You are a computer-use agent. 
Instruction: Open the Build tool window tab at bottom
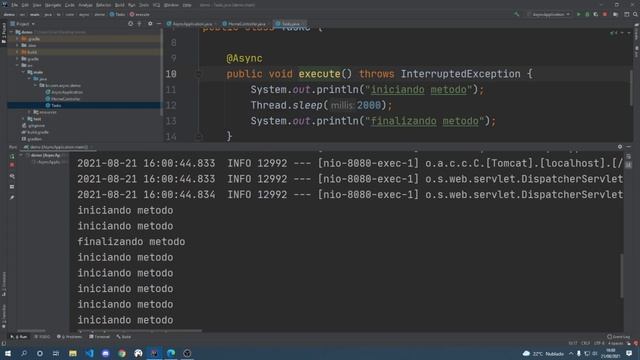pyautogui.click(x=124, y=337)
